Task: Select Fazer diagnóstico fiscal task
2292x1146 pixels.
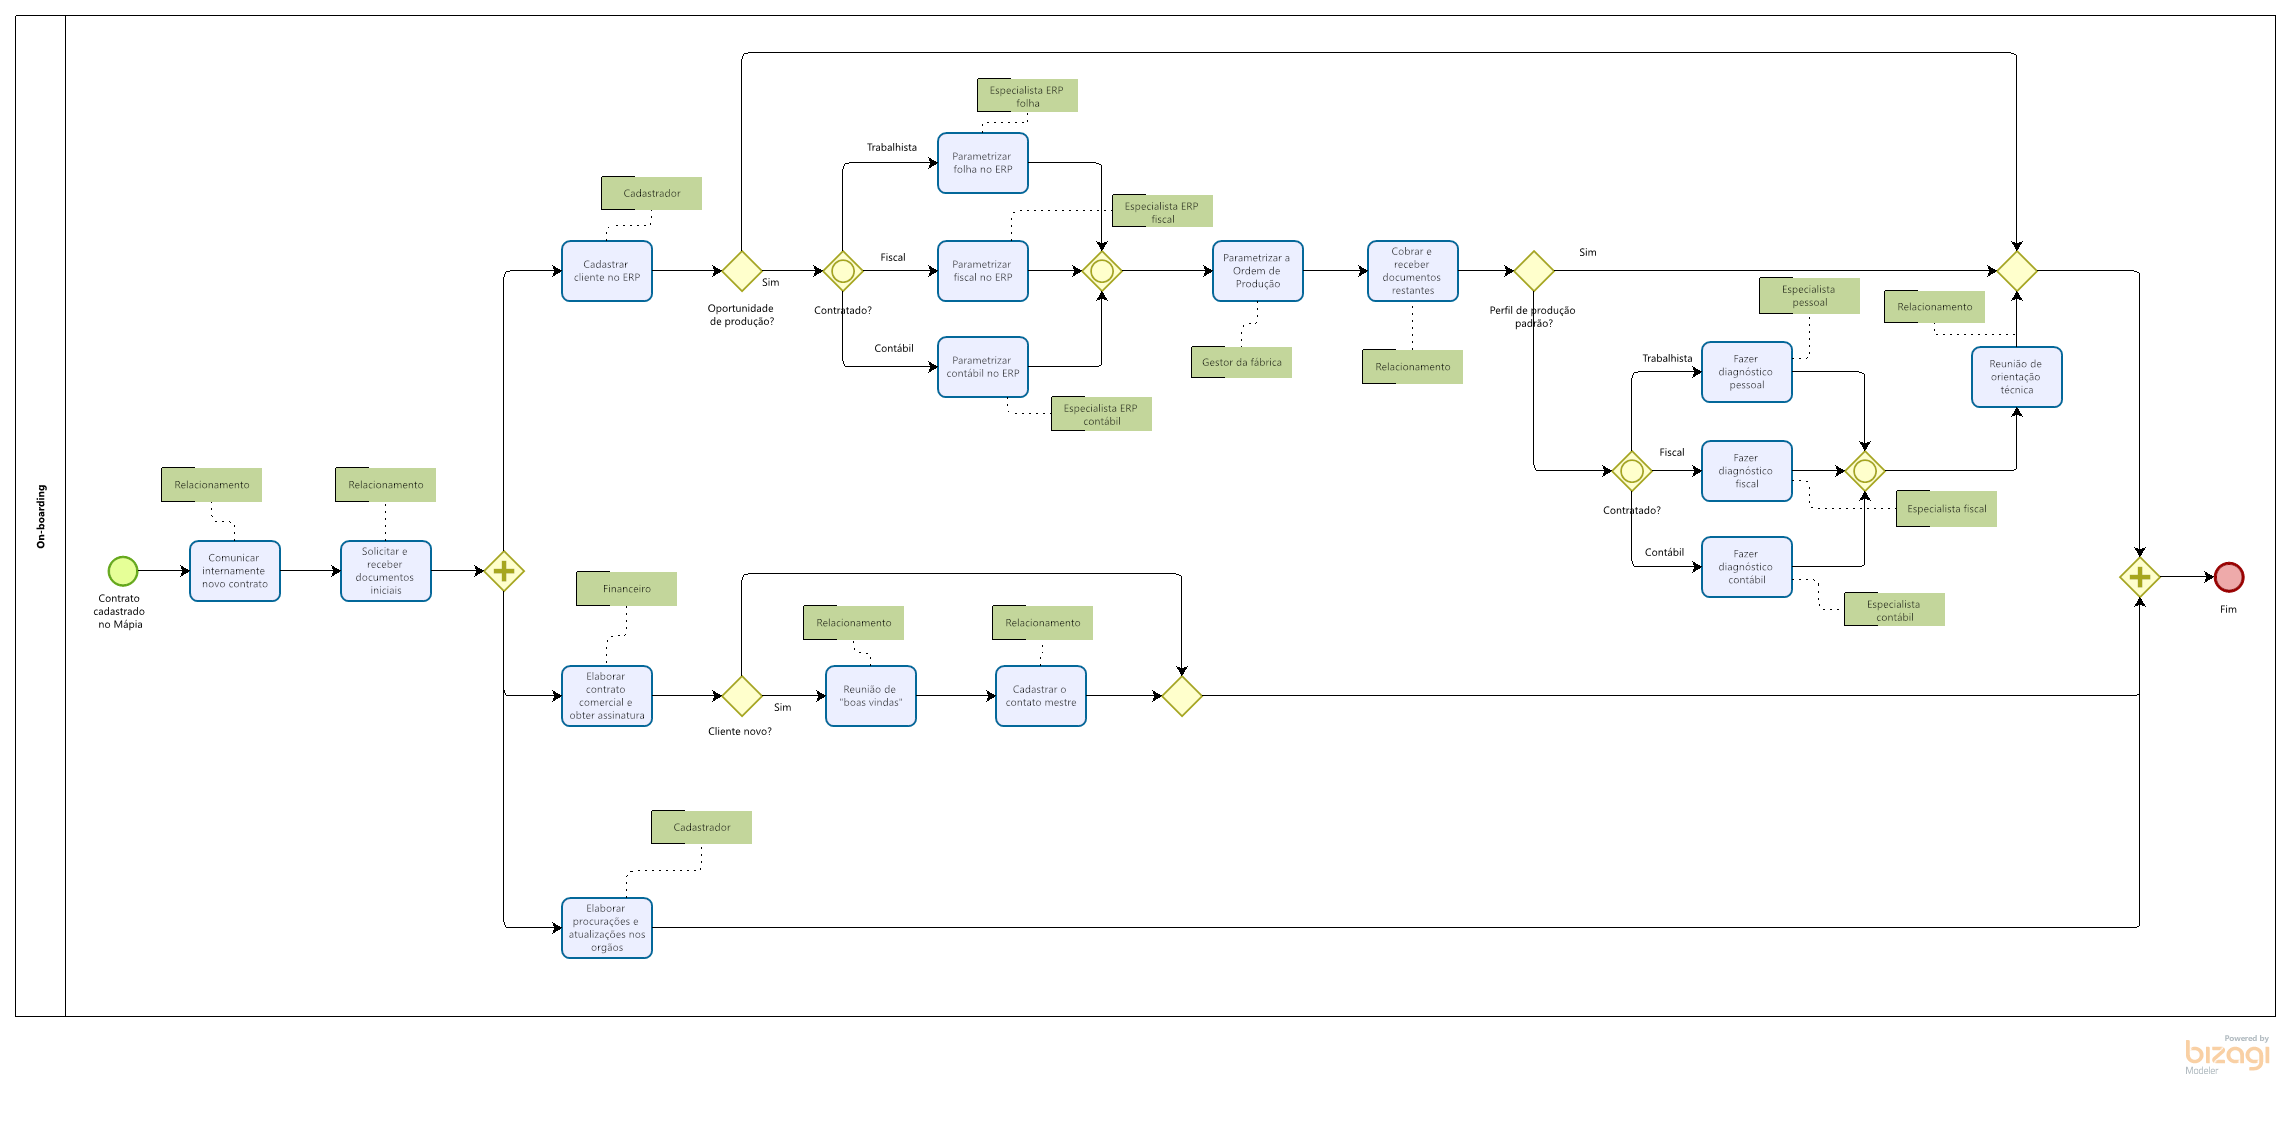Action: click(1747, 471)
